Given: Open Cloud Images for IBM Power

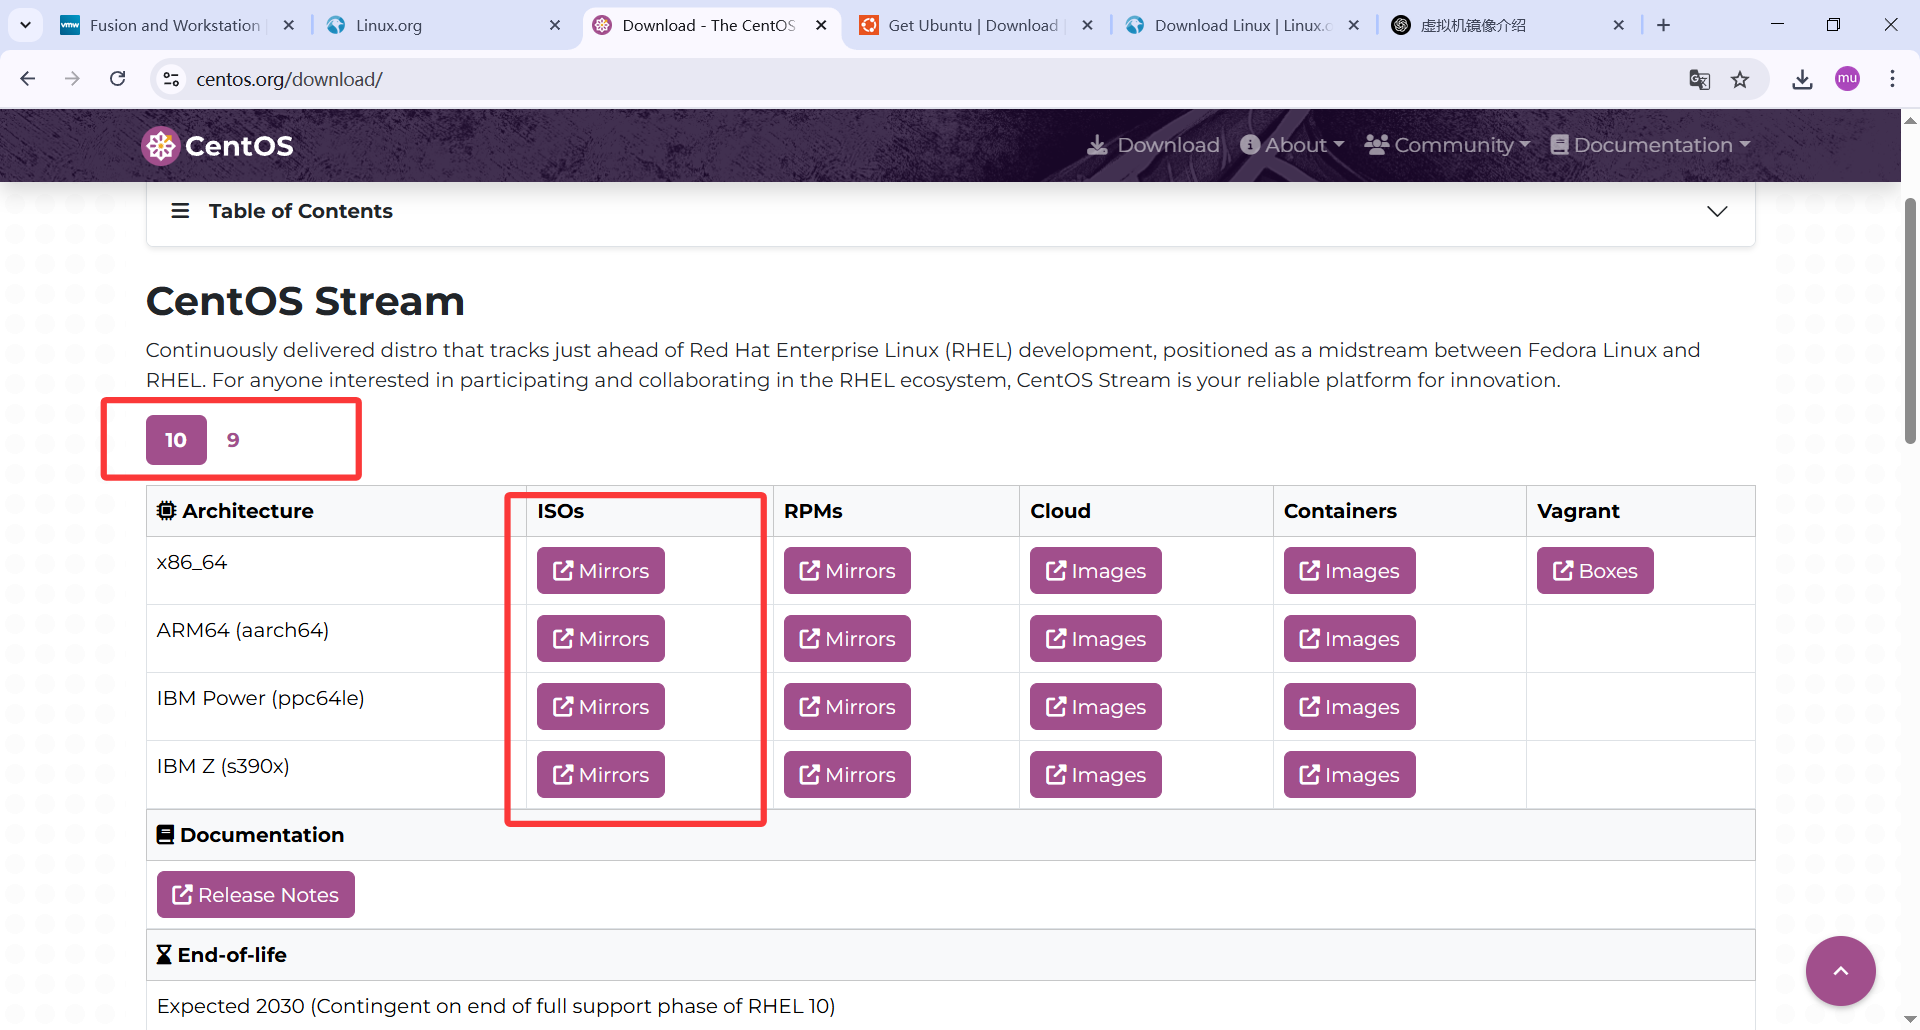Looking at the screenshot, I should (x=1096, y=707).
